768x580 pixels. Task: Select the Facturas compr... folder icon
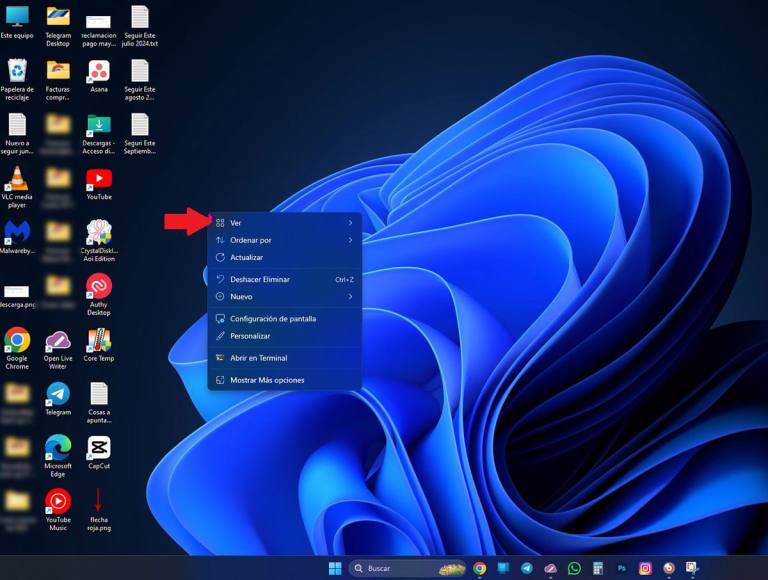pos(58,79)
